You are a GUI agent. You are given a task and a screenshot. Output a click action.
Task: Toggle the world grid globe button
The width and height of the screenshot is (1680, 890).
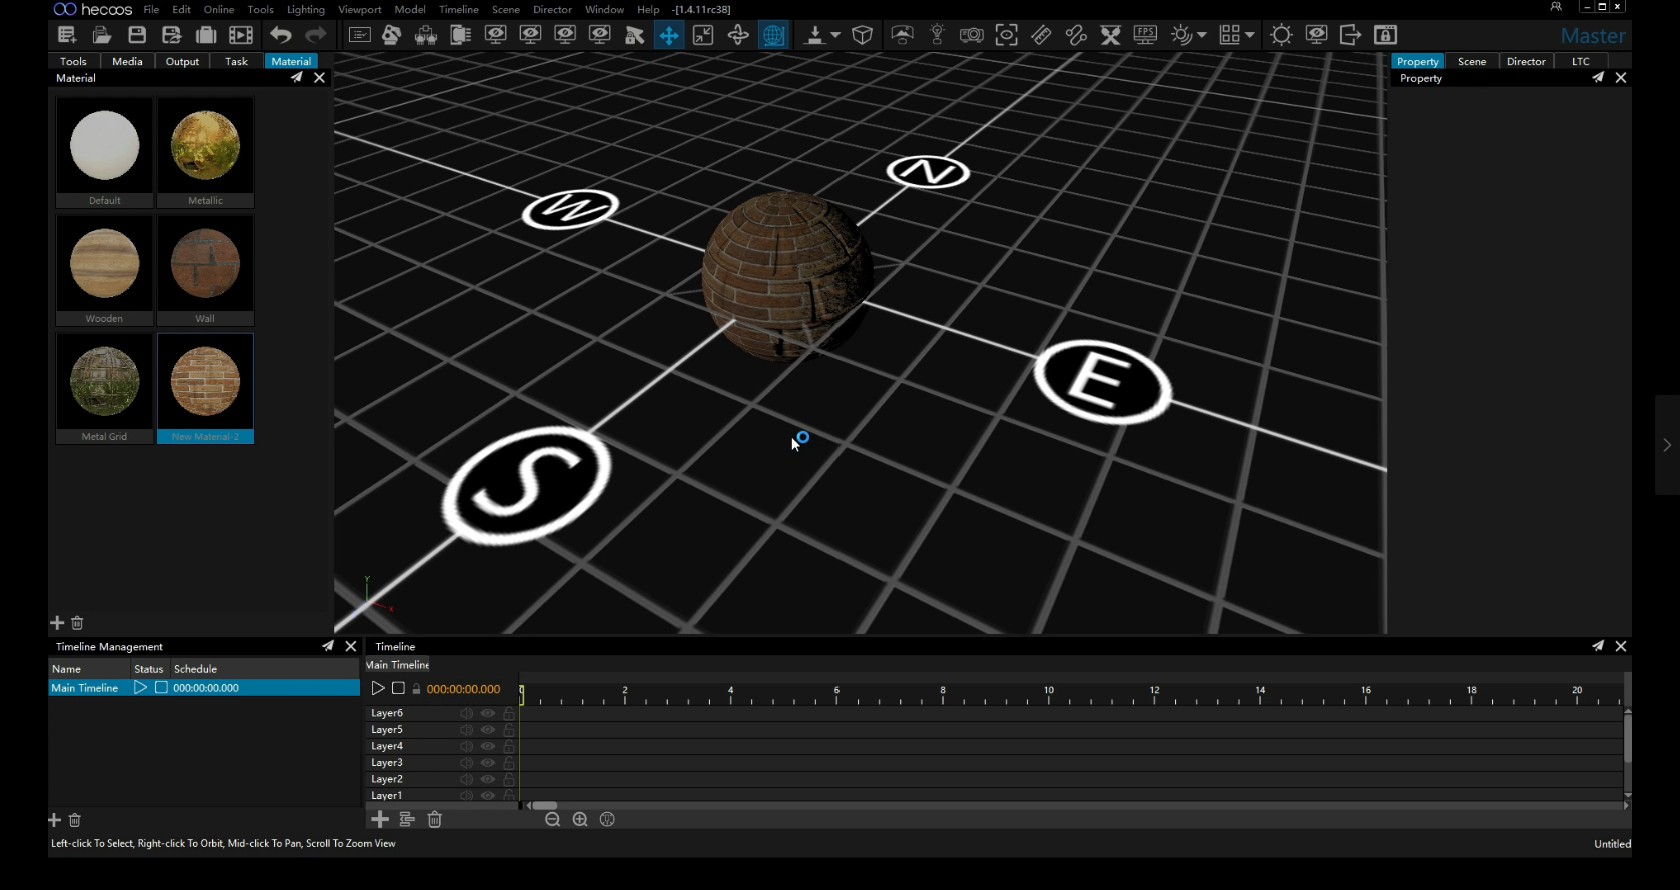(774, 35)
